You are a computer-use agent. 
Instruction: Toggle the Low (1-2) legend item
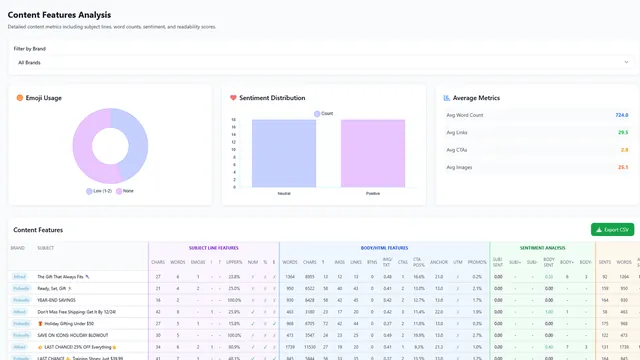pos(99,191)
